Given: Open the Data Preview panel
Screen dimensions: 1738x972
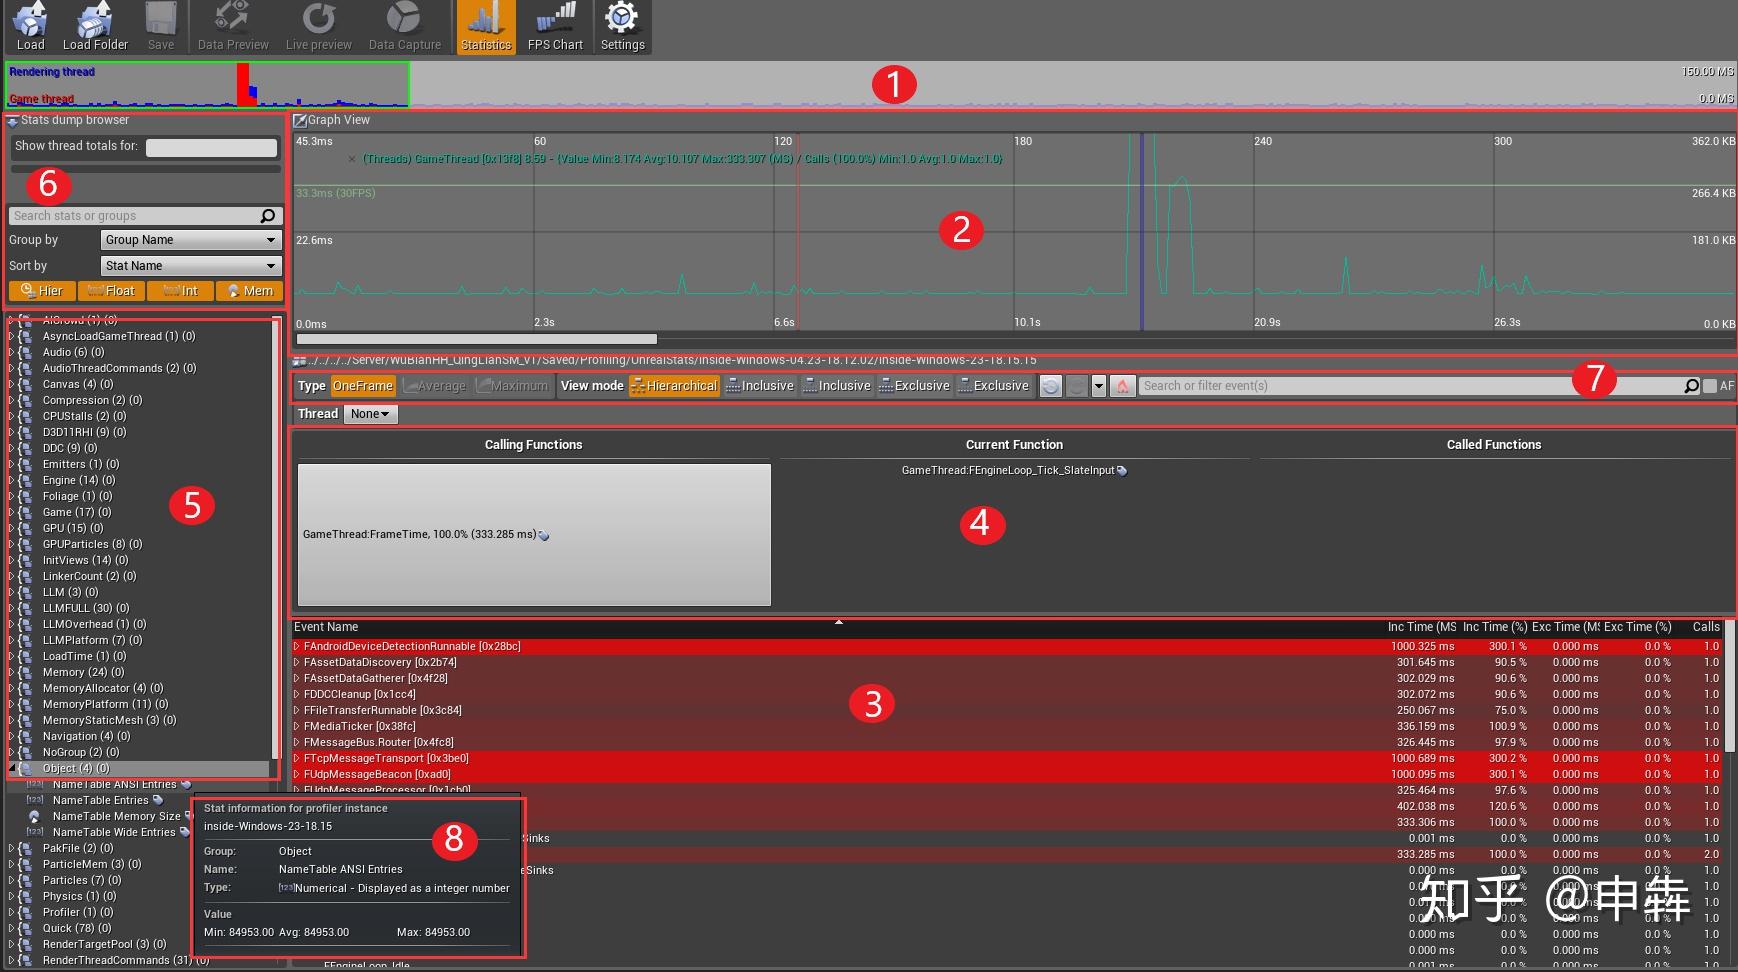Looking at the screenshot, I should 231,25.
